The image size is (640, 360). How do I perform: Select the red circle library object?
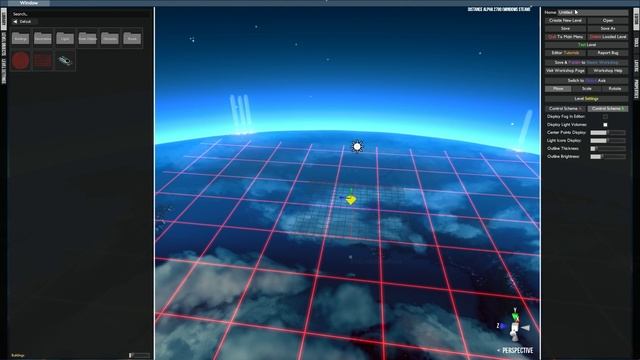(20, 60)
